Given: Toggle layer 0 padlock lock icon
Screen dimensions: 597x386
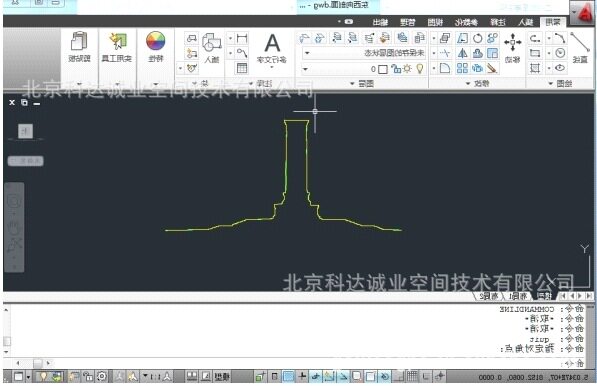Looking at the screenshot, I should (x=396, y=69).
